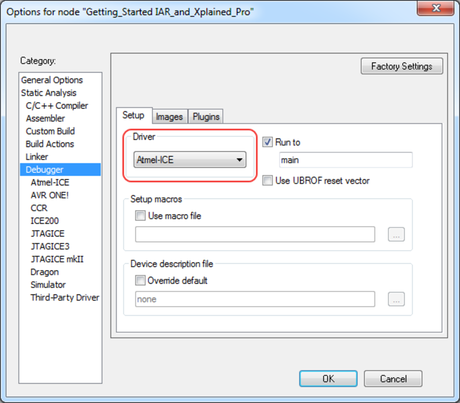
Task: Open the Driver dropdown showing Atmel-ICE
Action: coord(190,160)
